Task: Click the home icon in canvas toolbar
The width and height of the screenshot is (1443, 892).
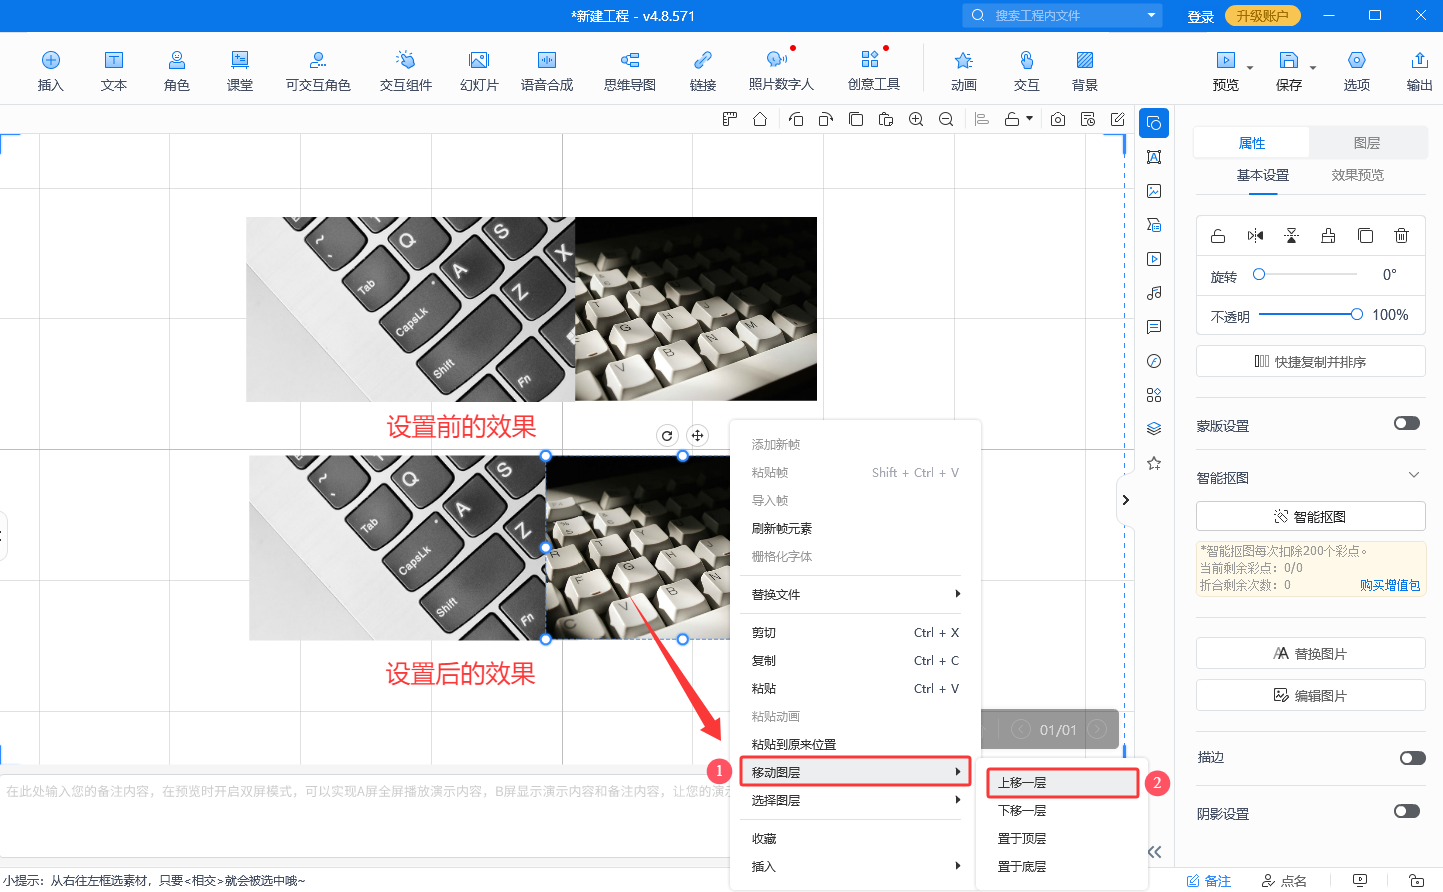Action: coord(760,119)
